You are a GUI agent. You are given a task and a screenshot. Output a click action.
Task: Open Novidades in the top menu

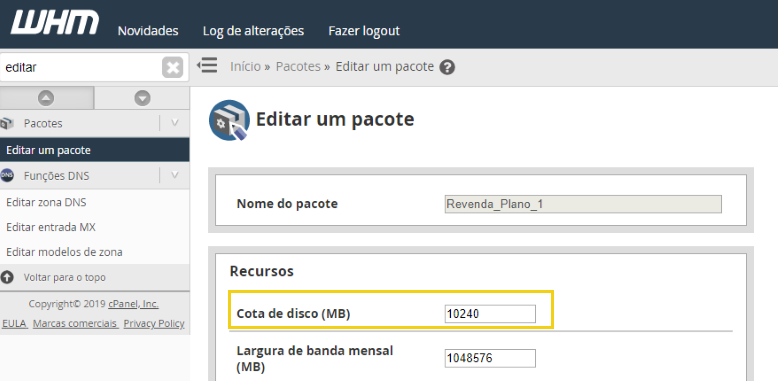click(x=148, y=31)
